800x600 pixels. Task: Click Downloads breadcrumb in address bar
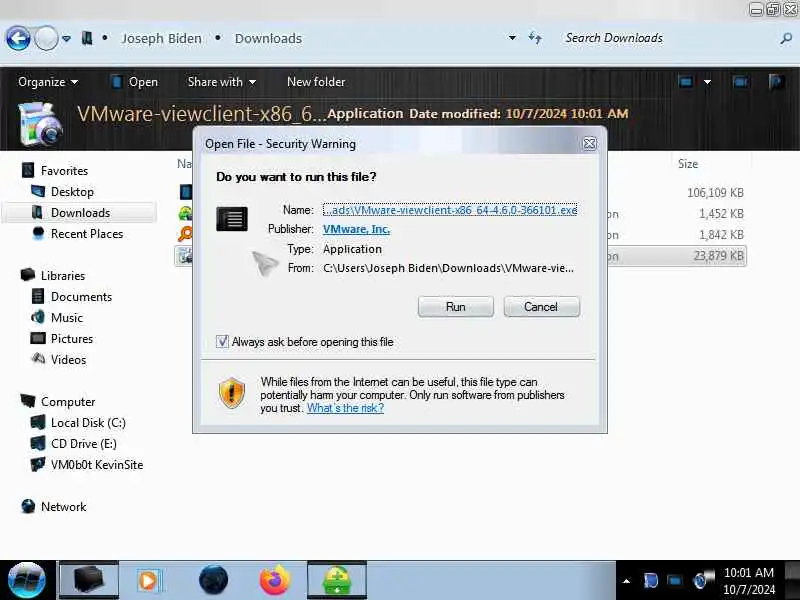268,38
